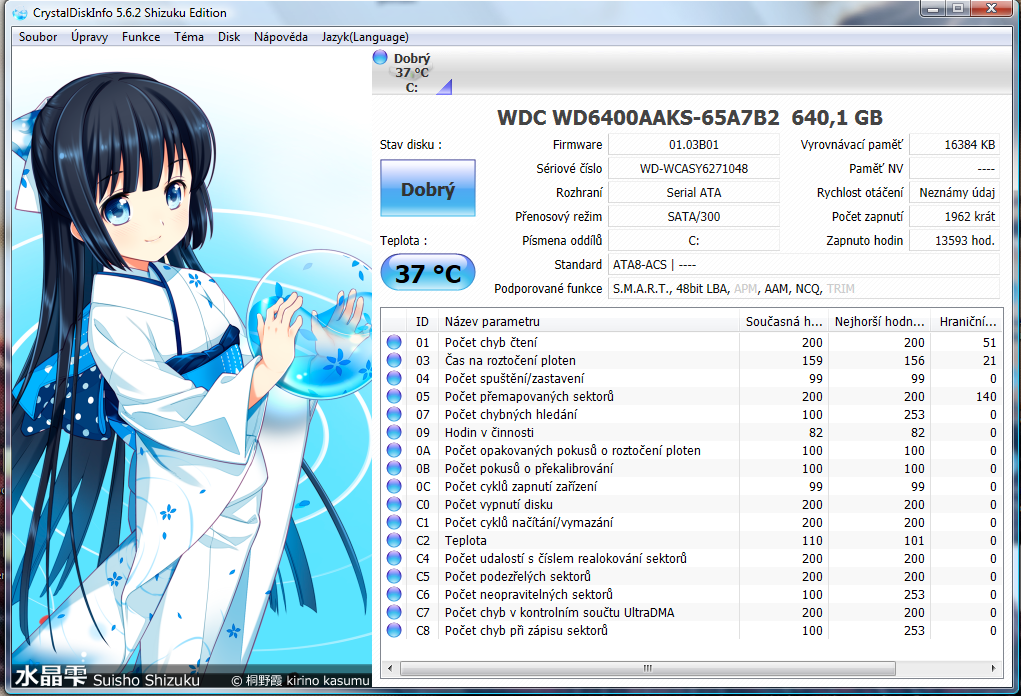Click status orb for Počet chyb při zápisu sektorů
1021x696 pixels.
(x=394, y=630)
